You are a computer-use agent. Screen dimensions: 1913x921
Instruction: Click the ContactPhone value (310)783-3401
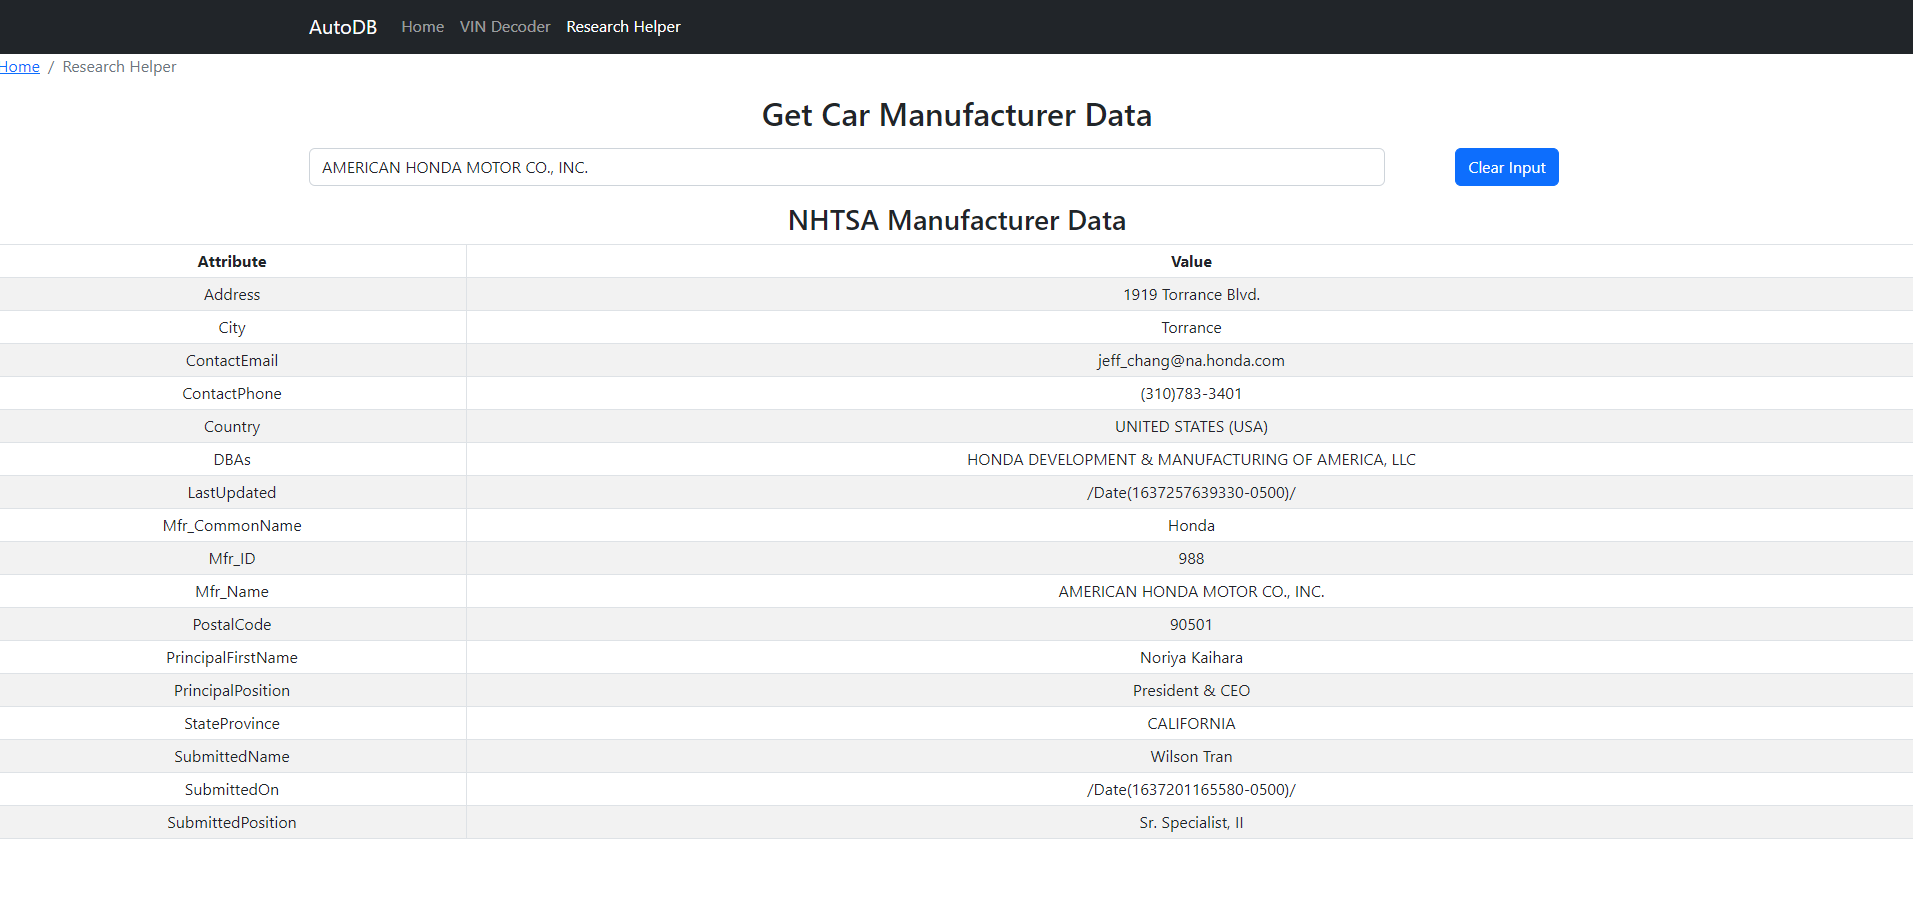tap(1190, 393)
